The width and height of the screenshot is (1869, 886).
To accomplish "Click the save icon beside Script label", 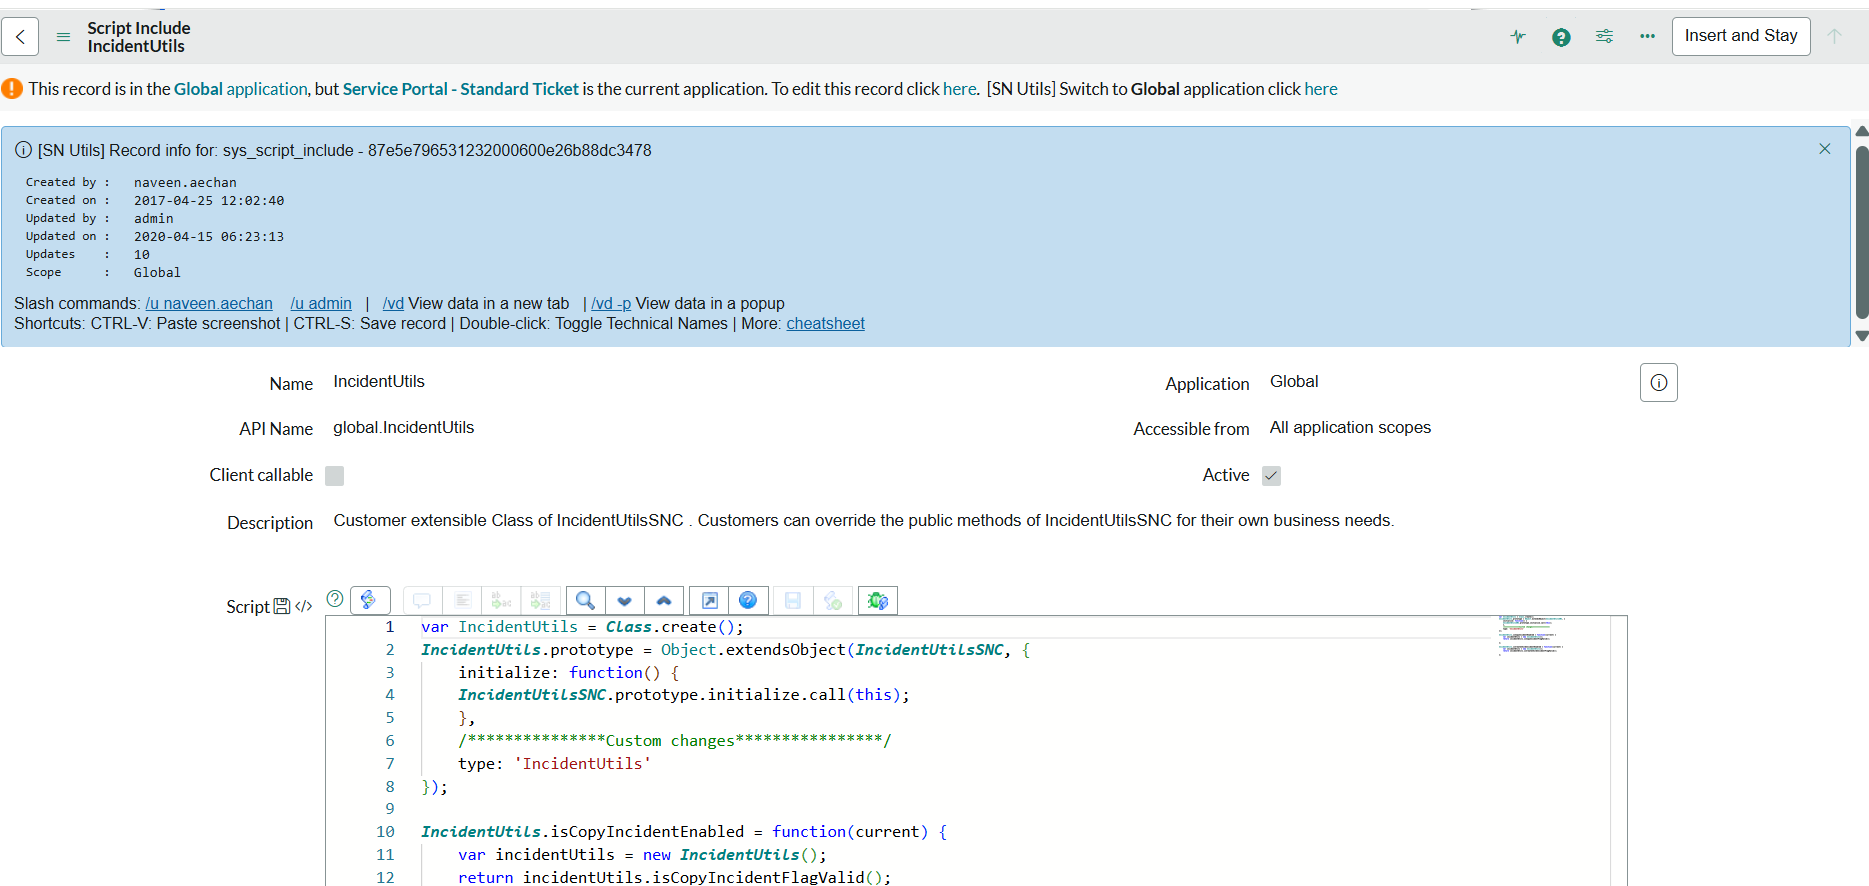I will click(x=282, y=606).
